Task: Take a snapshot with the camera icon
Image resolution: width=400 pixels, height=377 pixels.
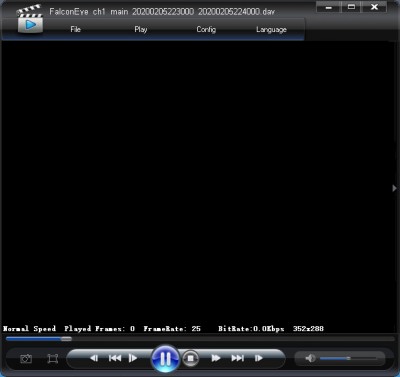Action: [26, 359]
